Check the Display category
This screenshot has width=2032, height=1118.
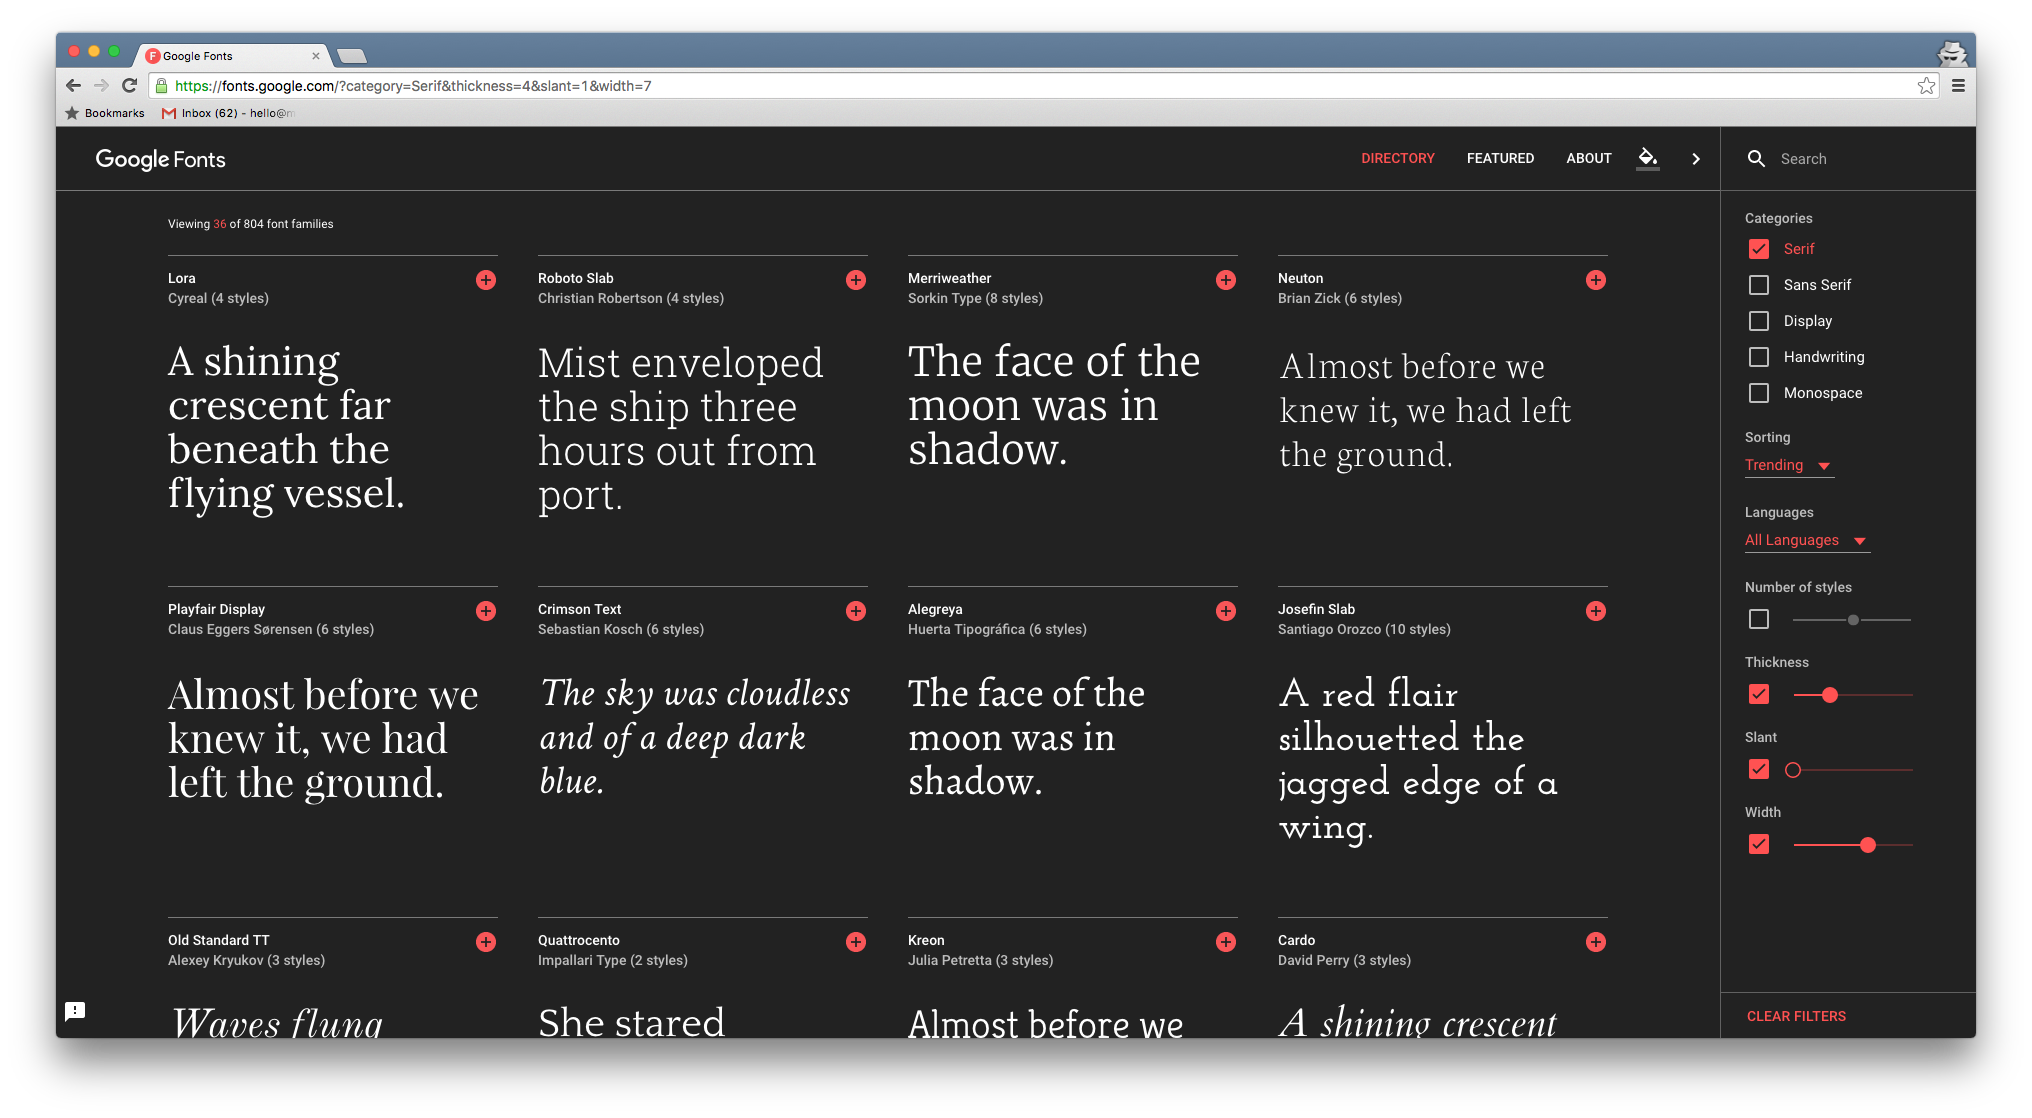[x=1759, y=321]
